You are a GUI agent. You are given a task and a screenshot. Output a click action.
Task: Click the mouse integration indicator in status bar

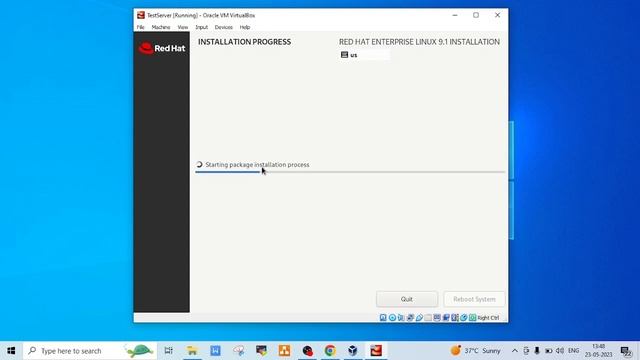coord(464,318)
